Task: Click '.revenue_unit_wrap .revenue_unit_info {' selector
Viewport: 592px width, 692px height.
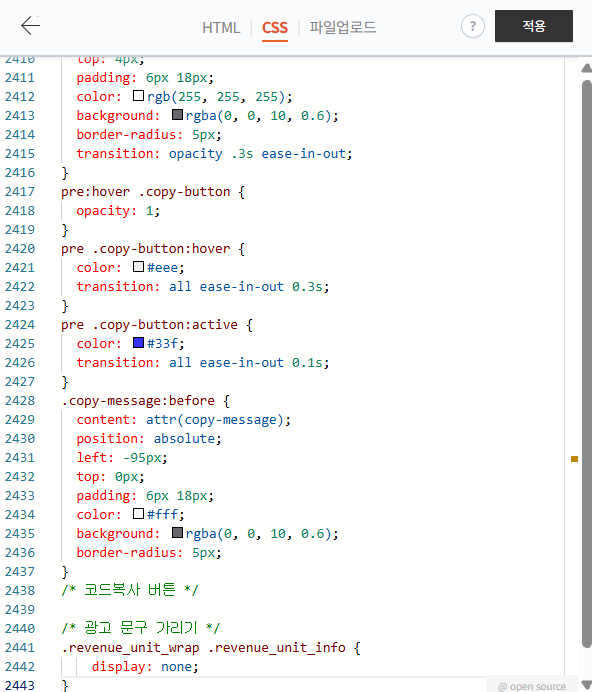Action: [211, 647]
